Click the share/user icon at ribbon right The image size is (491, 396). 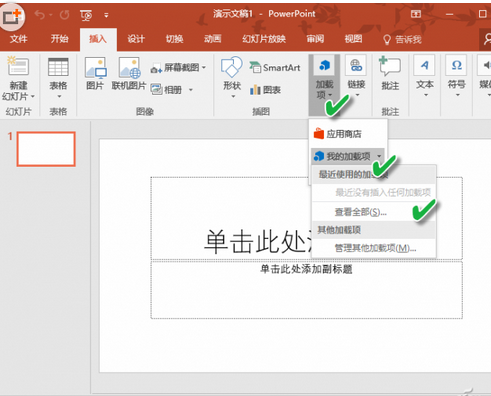487,39
